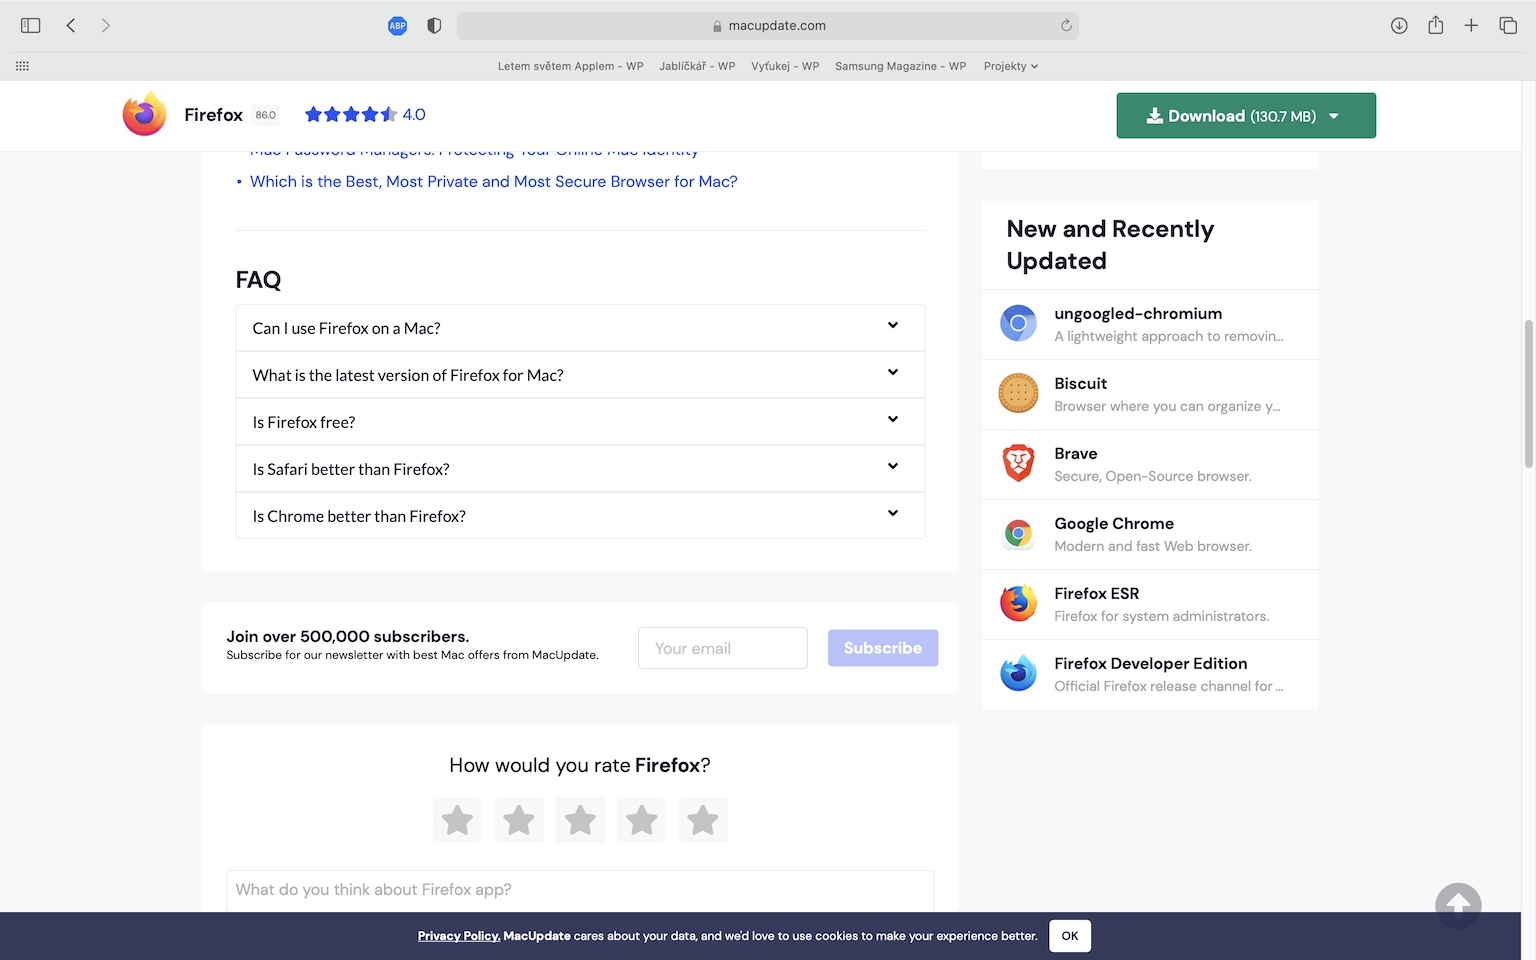Open the ungoogled-chromium title link
Image resolution: width=1536 pixels, height=960 pixels.
tap(1138, 313)
